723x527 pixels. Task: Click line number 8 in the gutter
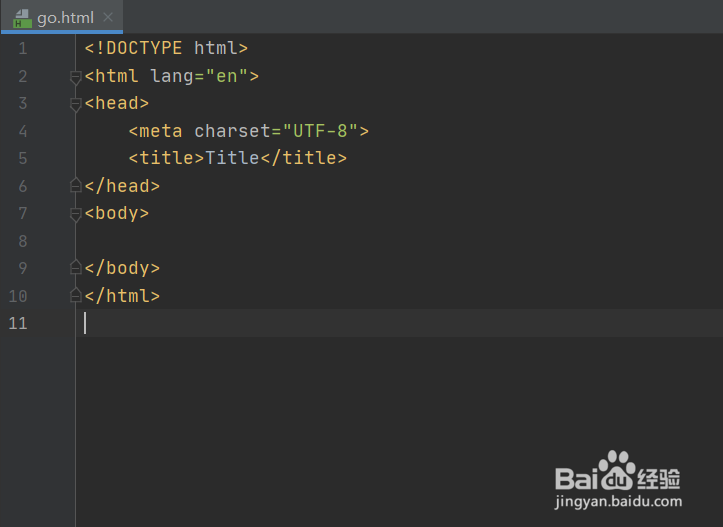tap(22, 241)
